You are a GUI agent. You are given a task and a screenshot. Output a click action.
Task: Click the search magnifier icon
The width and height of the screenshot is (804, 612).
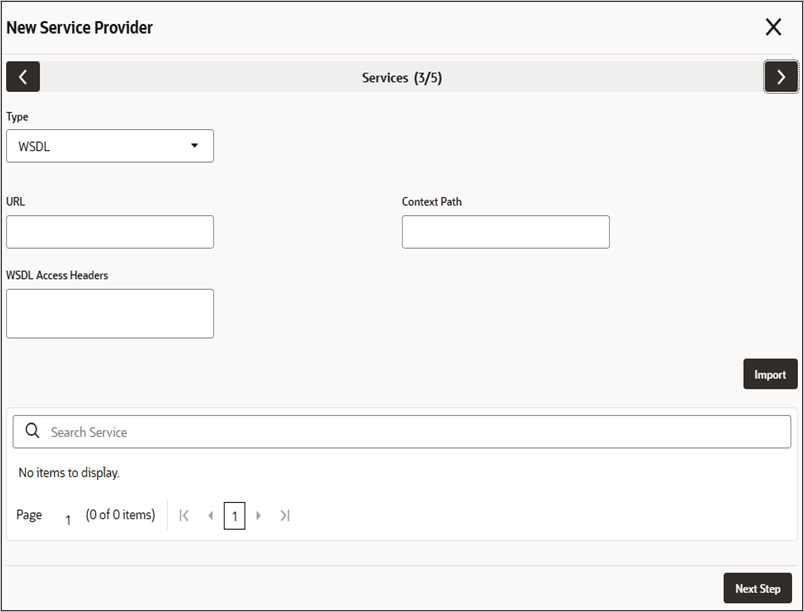(x=32, y=431)
